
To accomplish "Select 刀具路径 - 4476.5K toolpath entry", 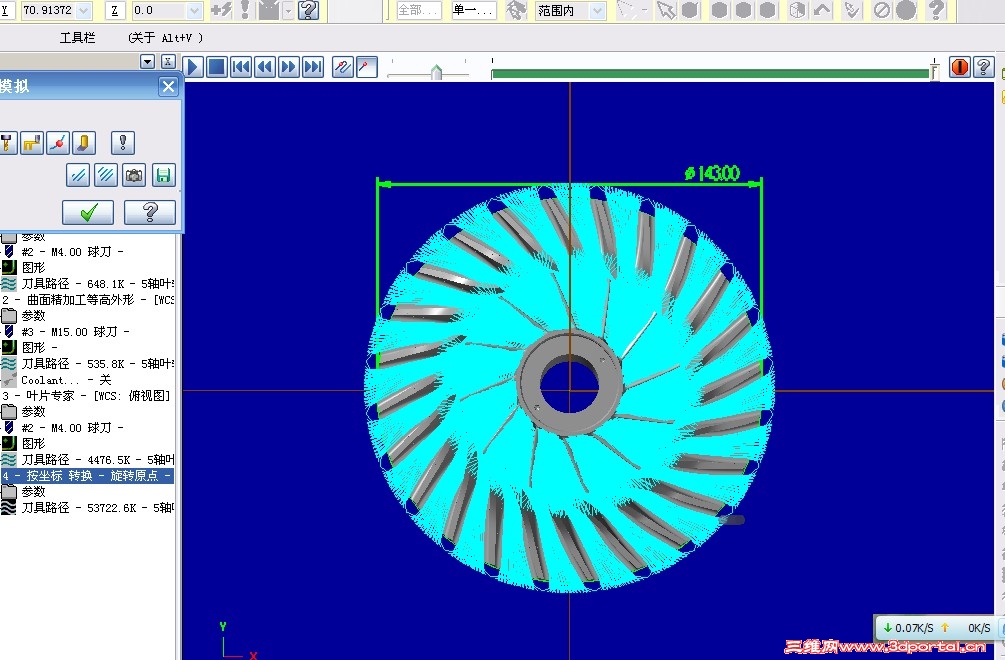I will [97, 459].
